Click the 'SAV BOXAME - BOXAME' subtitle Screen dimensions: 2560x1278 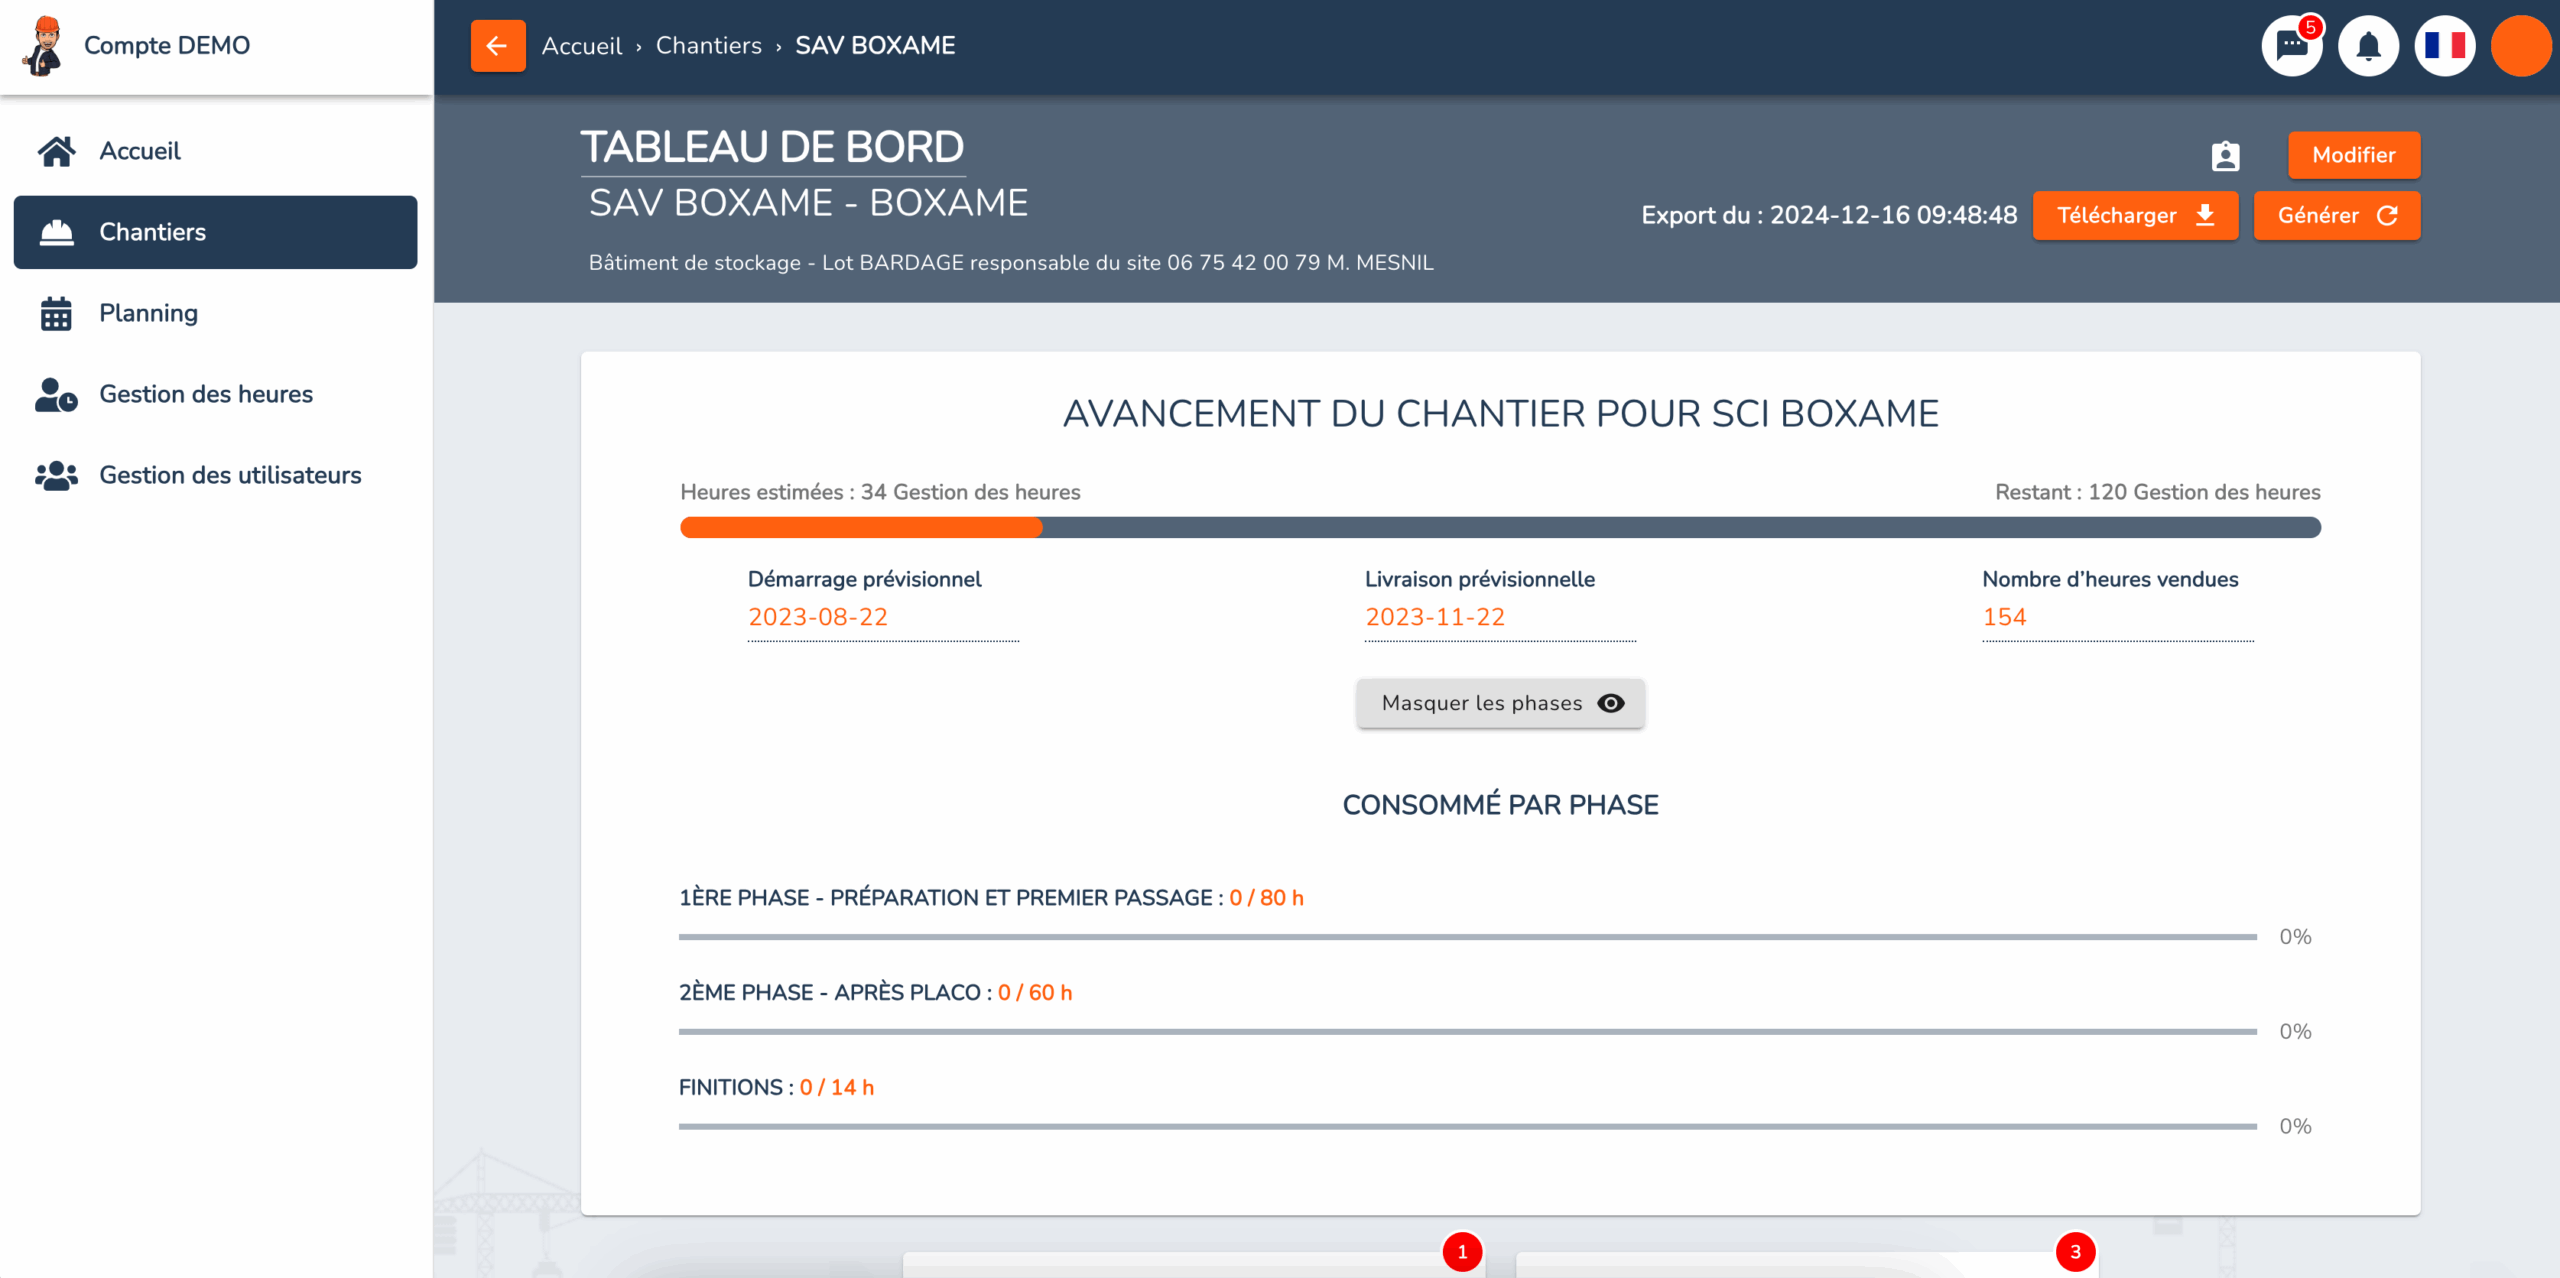808,203
